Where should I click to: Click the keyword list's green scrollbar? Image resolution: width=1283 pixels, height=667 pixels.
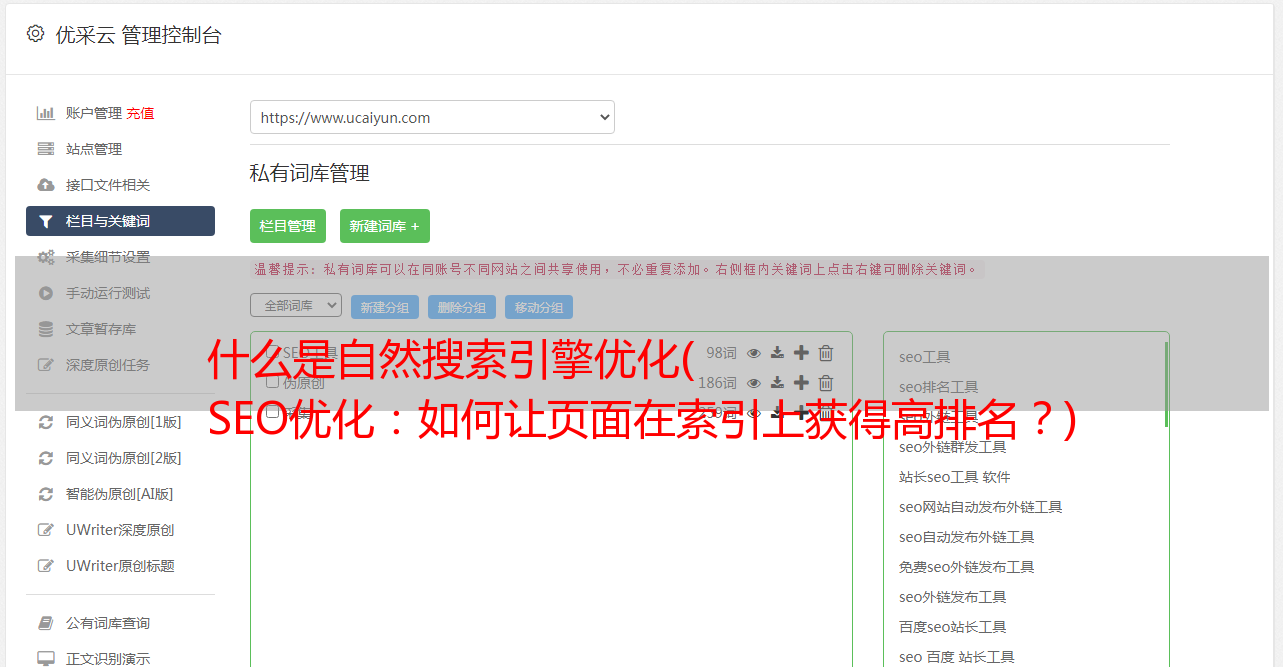pos(1166,384)
